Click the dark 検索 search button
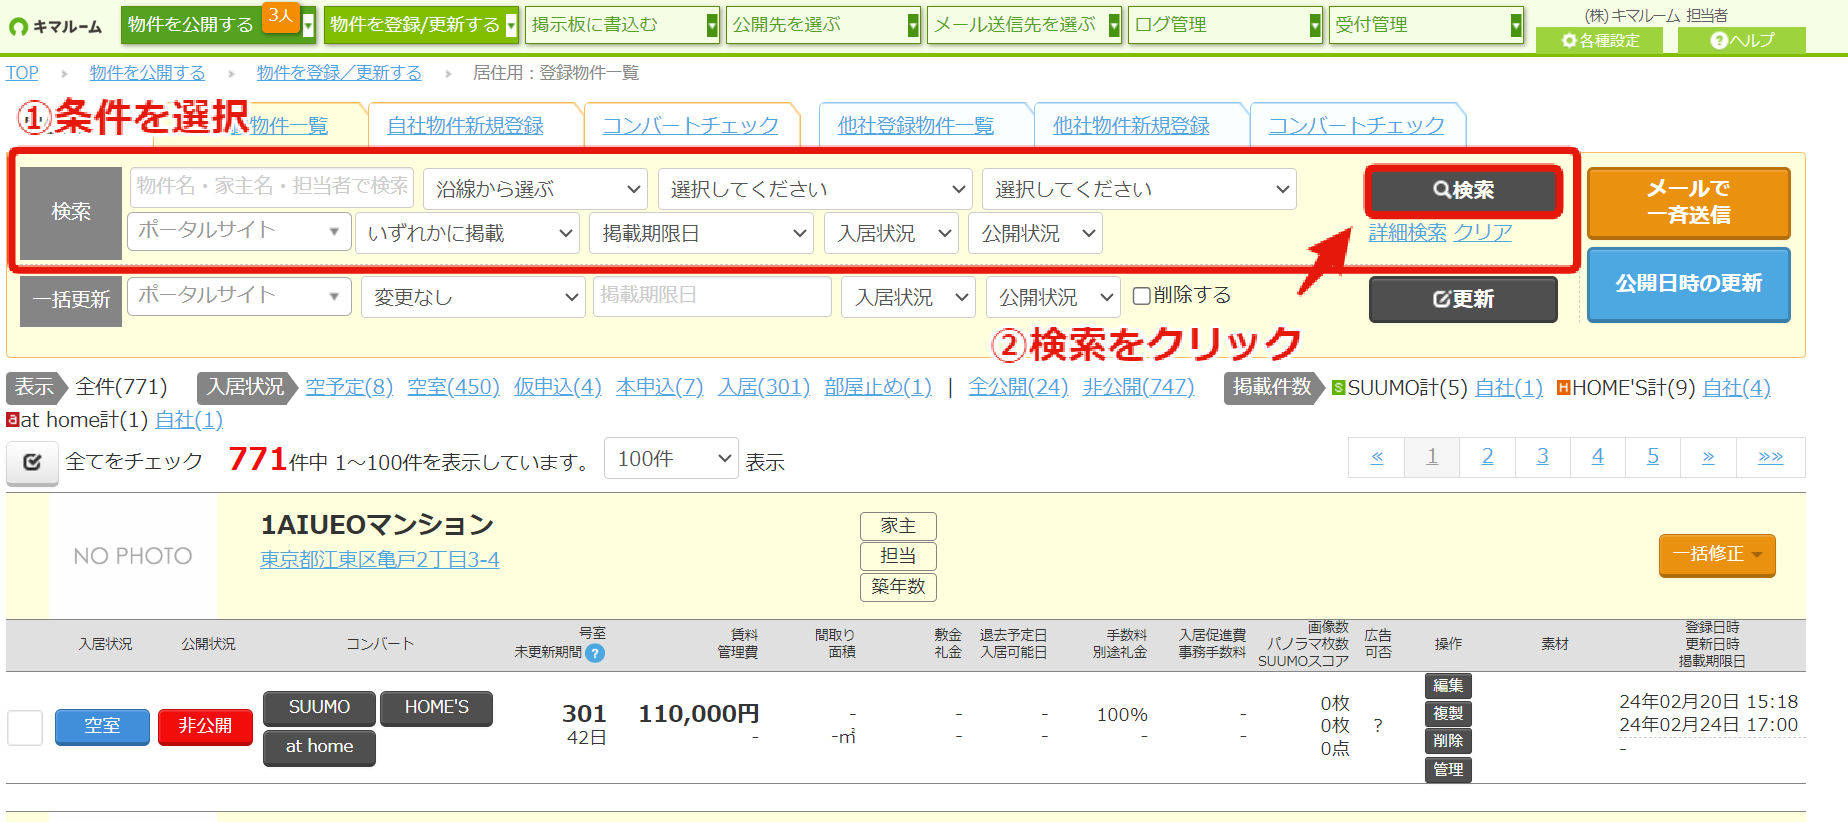The image size is (1848, 822). tap(1463, 190)
